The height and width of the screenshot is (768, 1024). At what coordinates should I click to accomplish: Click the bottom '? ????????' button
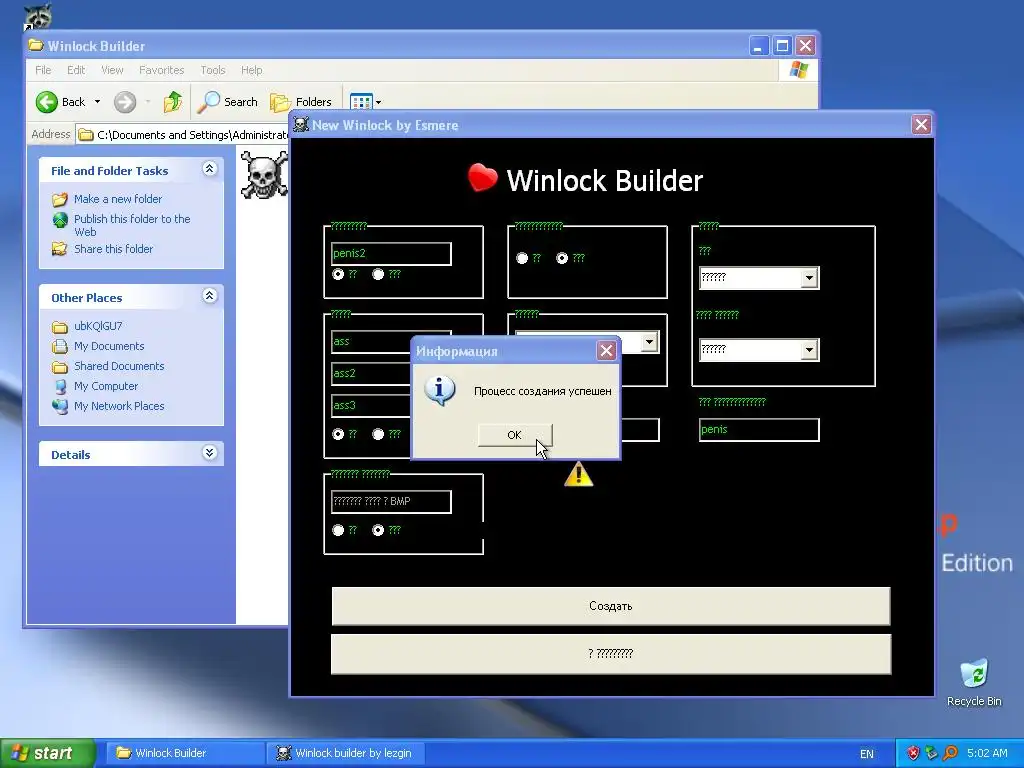(611, 654)
